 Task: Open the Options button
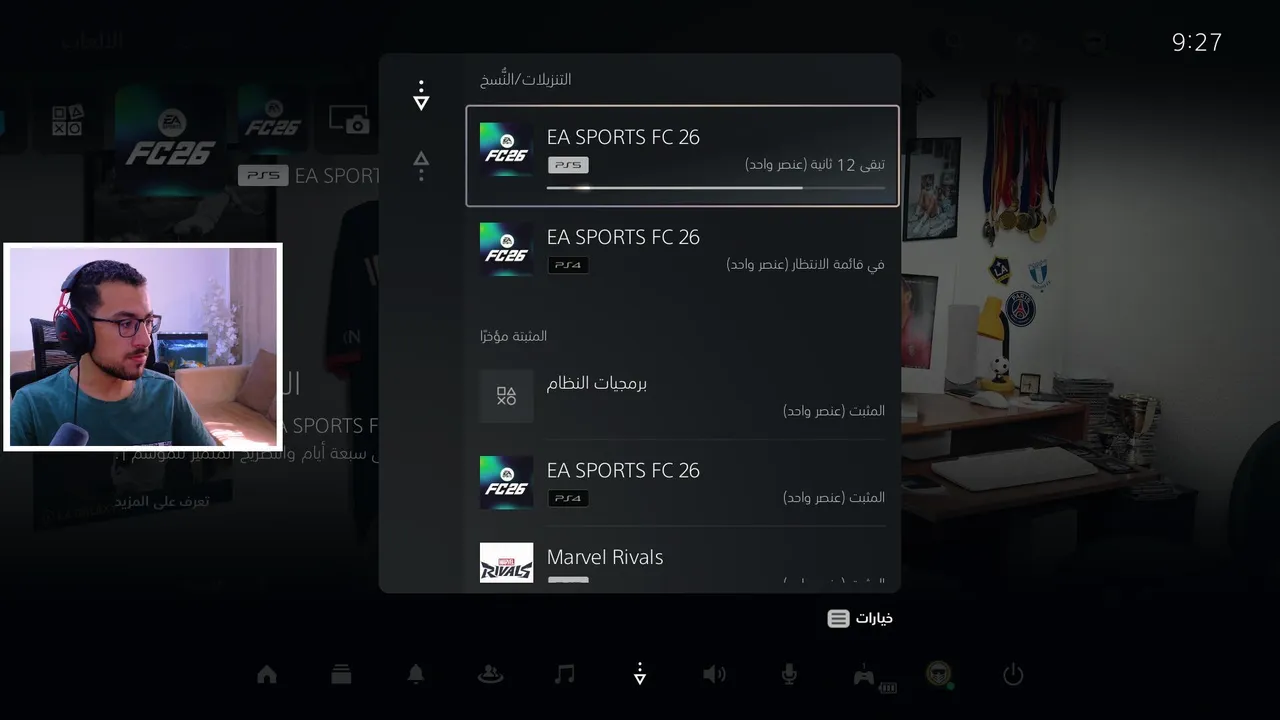click(860, 618)
